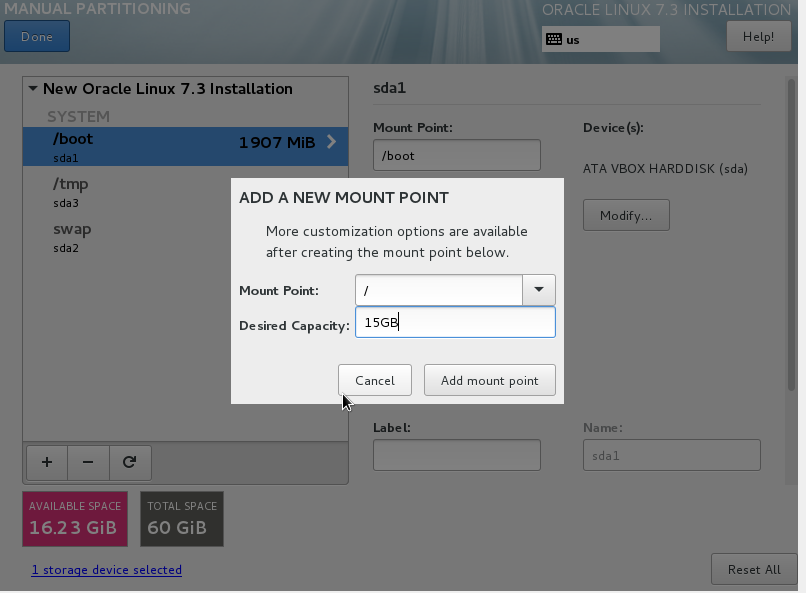Click the sda1 Mount Point field with /boot
Image resolution: width=806 pixels, height=593 pixels.
point(457,155)
